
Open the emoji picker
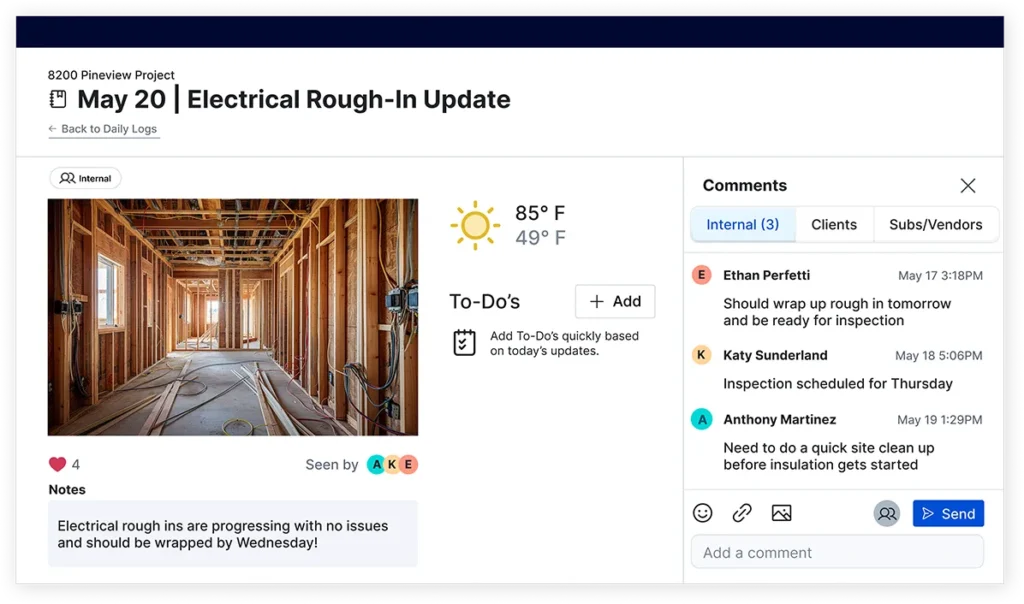[703, 513]
